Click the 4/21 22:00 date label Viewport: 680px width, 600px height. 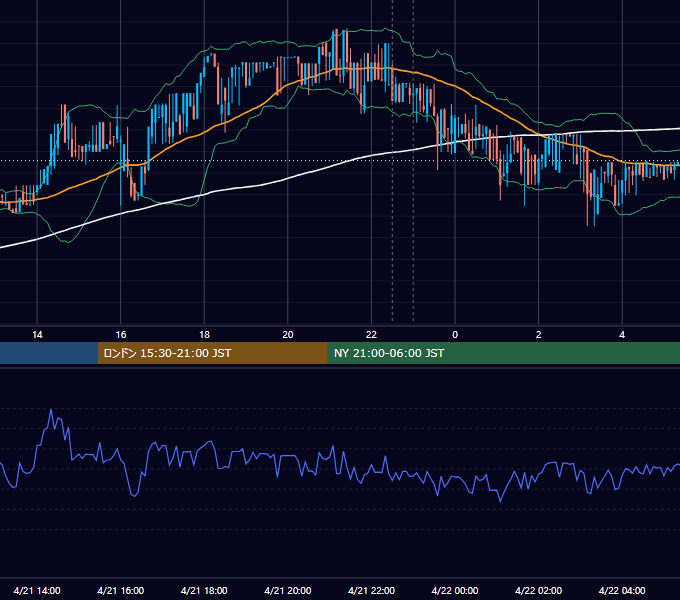371,590
